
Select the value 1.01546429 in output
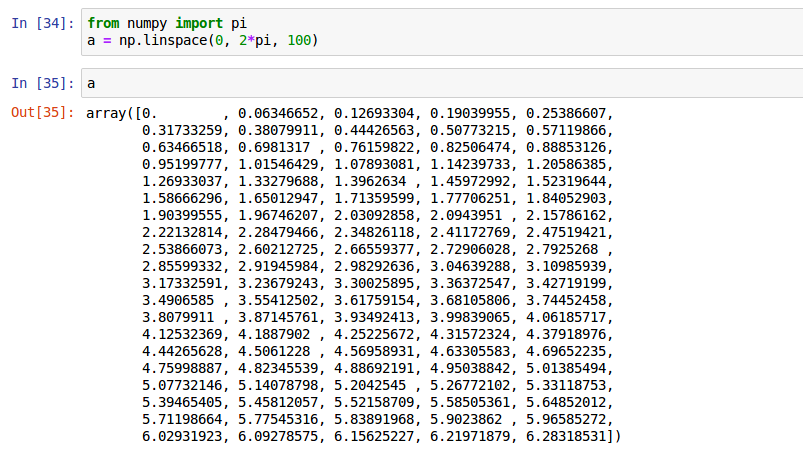tap(278, 164)
